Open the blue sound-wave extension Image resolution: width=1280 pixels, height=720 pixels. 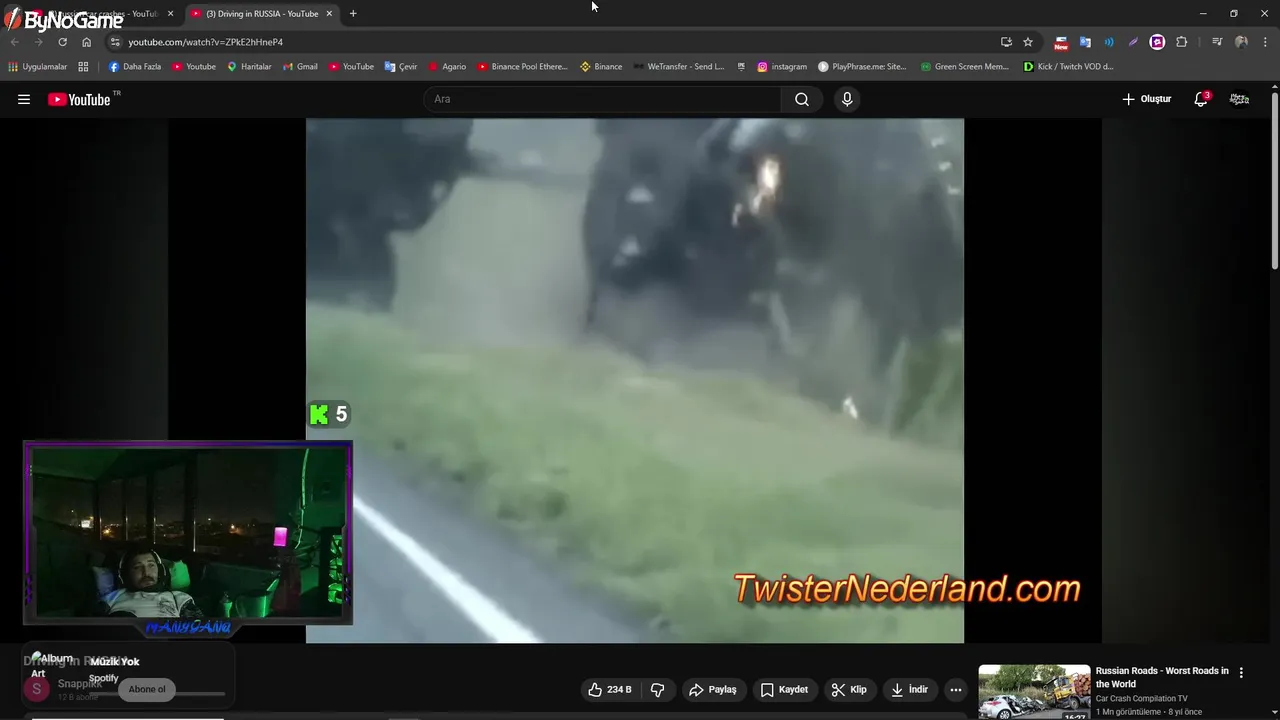pos(1109,42)
